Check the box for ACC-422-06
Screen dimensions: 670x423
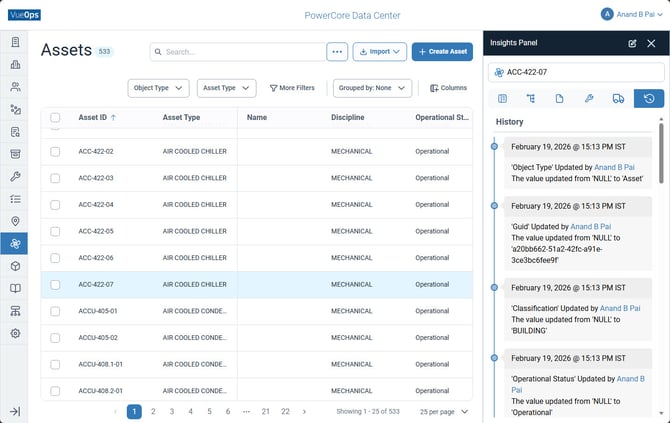click(55, 258)
